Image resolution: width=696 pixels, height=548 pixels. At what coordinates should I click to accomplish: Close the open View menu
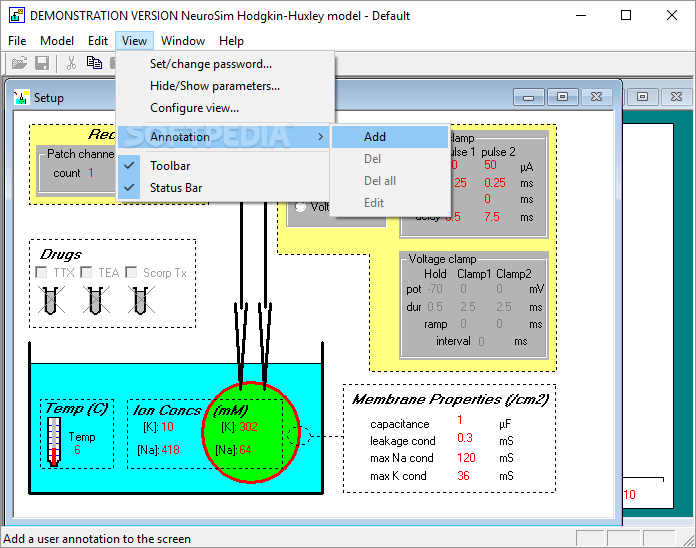[134, 41]
